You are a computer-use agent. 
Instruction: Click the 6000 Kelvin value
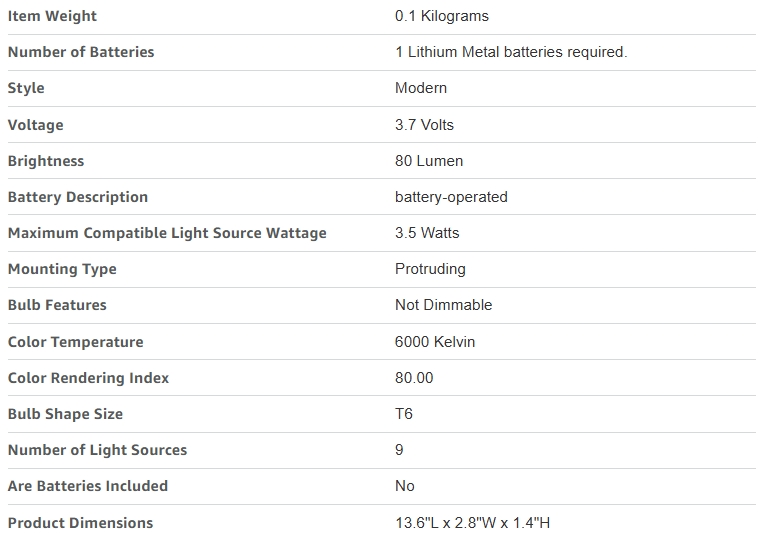(435, 342)
